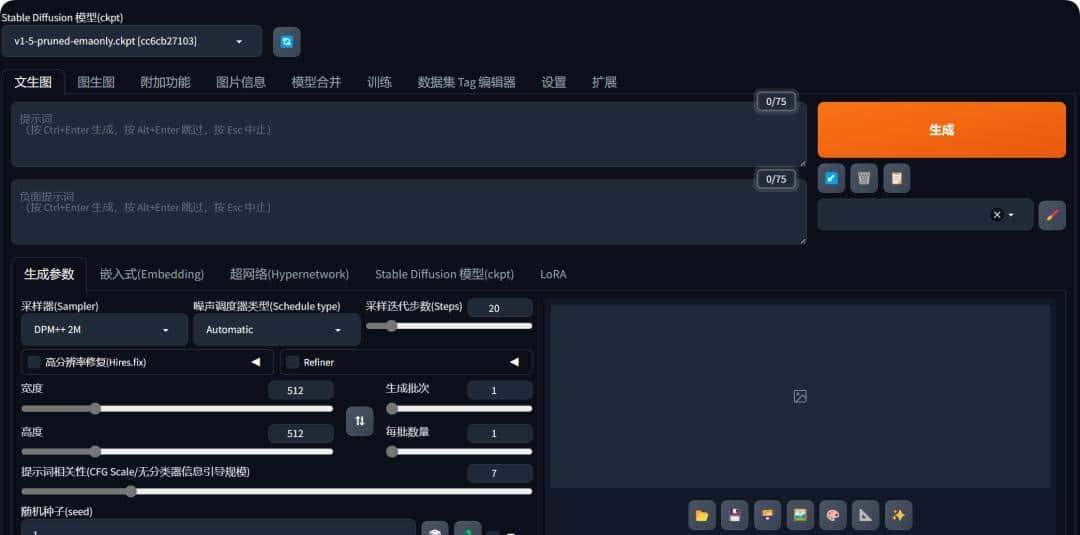Select the 嵌入式(Embedding) sub-tab
Viewport: 1080px width, 535px height.
tap(152, 274)
